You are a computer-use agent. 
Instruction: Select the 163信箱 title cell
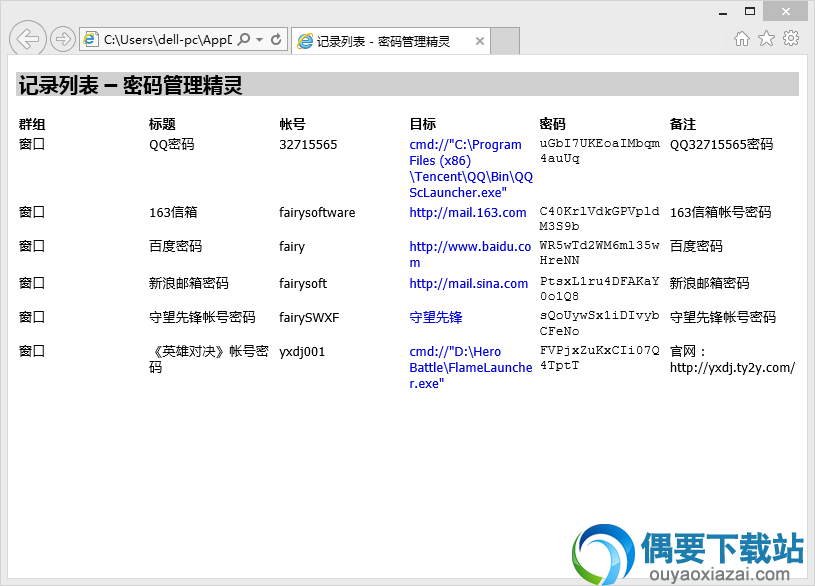[173, 213]
